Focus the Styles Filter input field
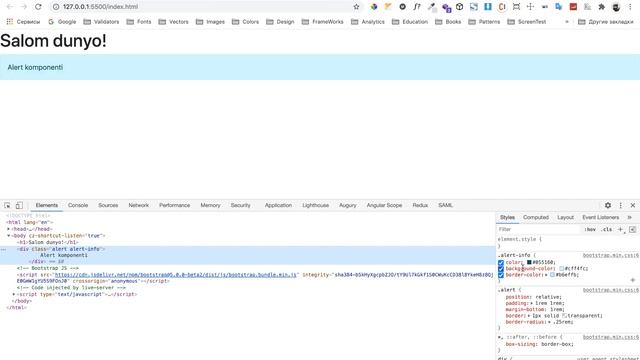640x360 pixels. (539, 229)
